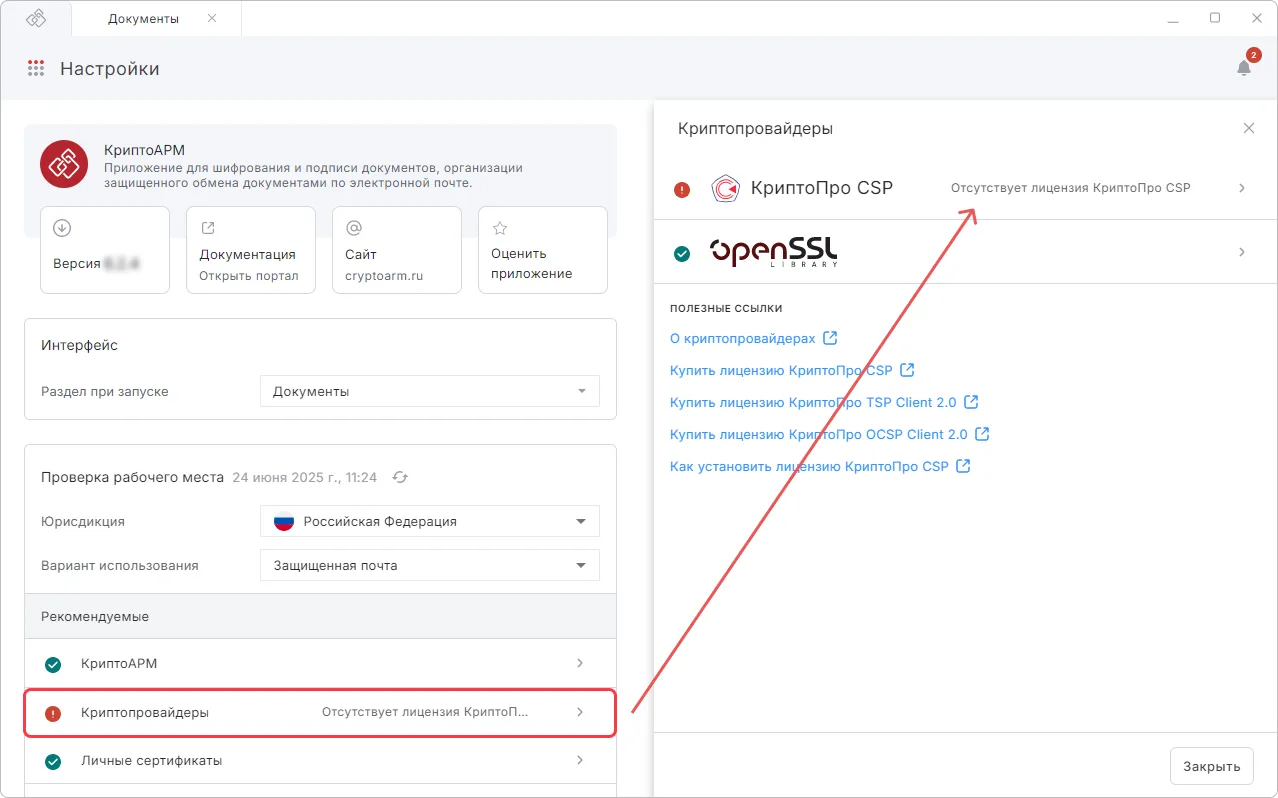Click green check icon next to OpenSSL
Image resolution: width=1278 pixels, height=798 pixels.
[682, 253]
